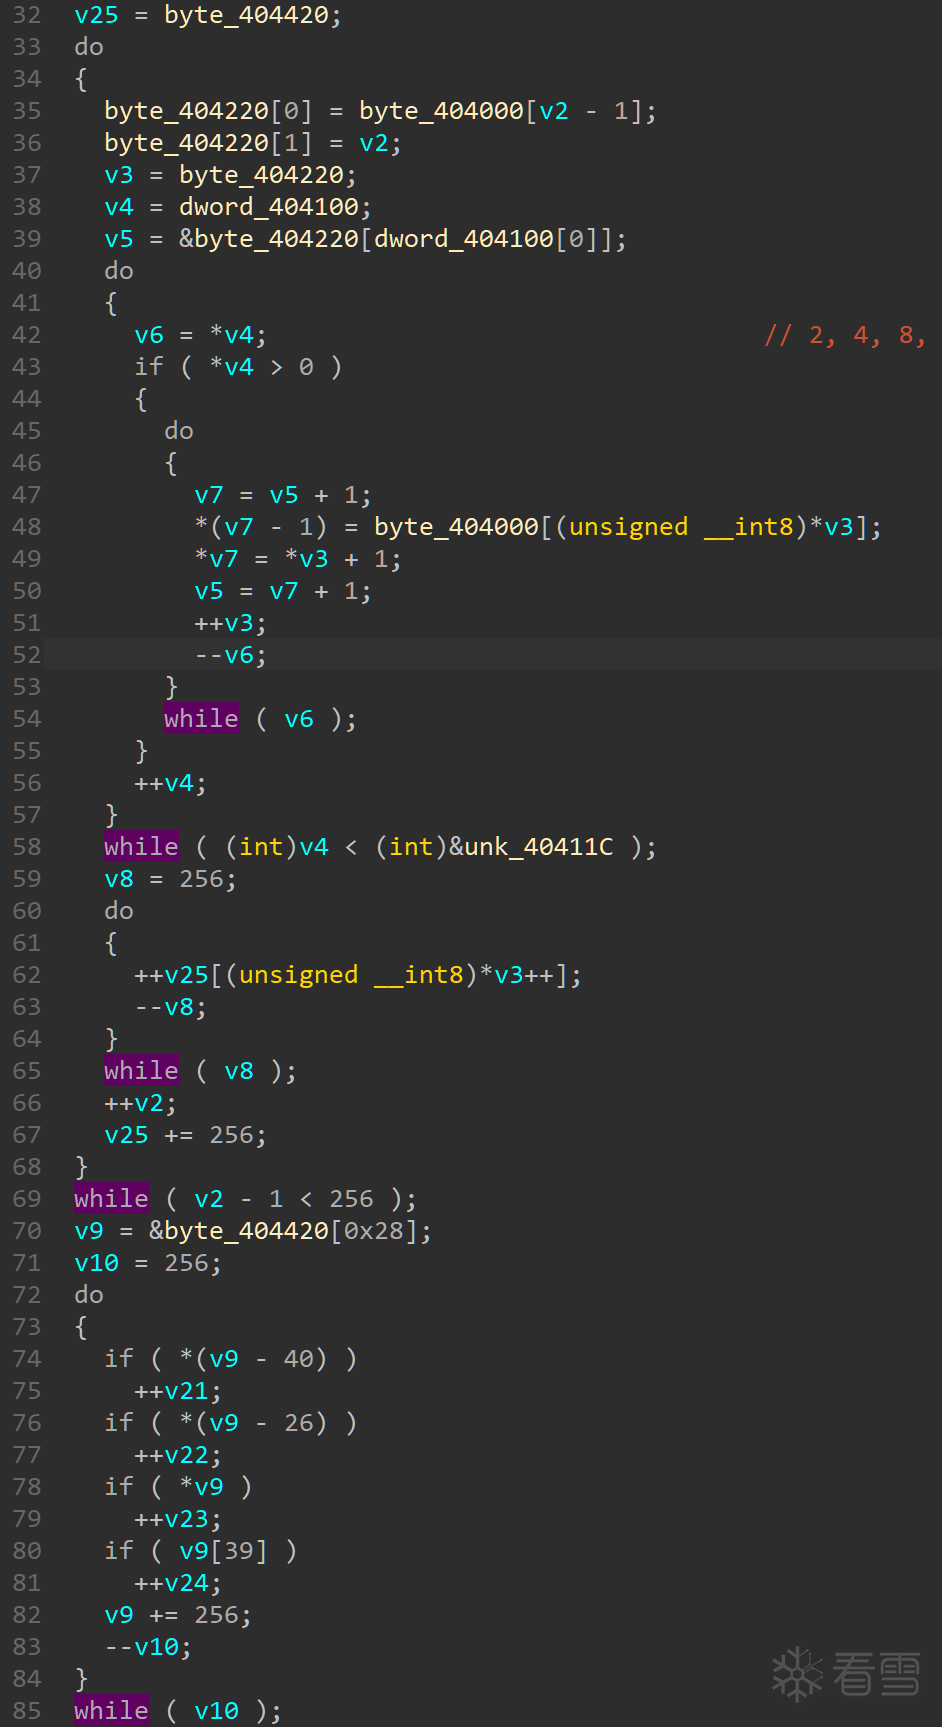Click line number 85 in the gutter
This screenshot has width=942, height=1727.
[27, 1711]
